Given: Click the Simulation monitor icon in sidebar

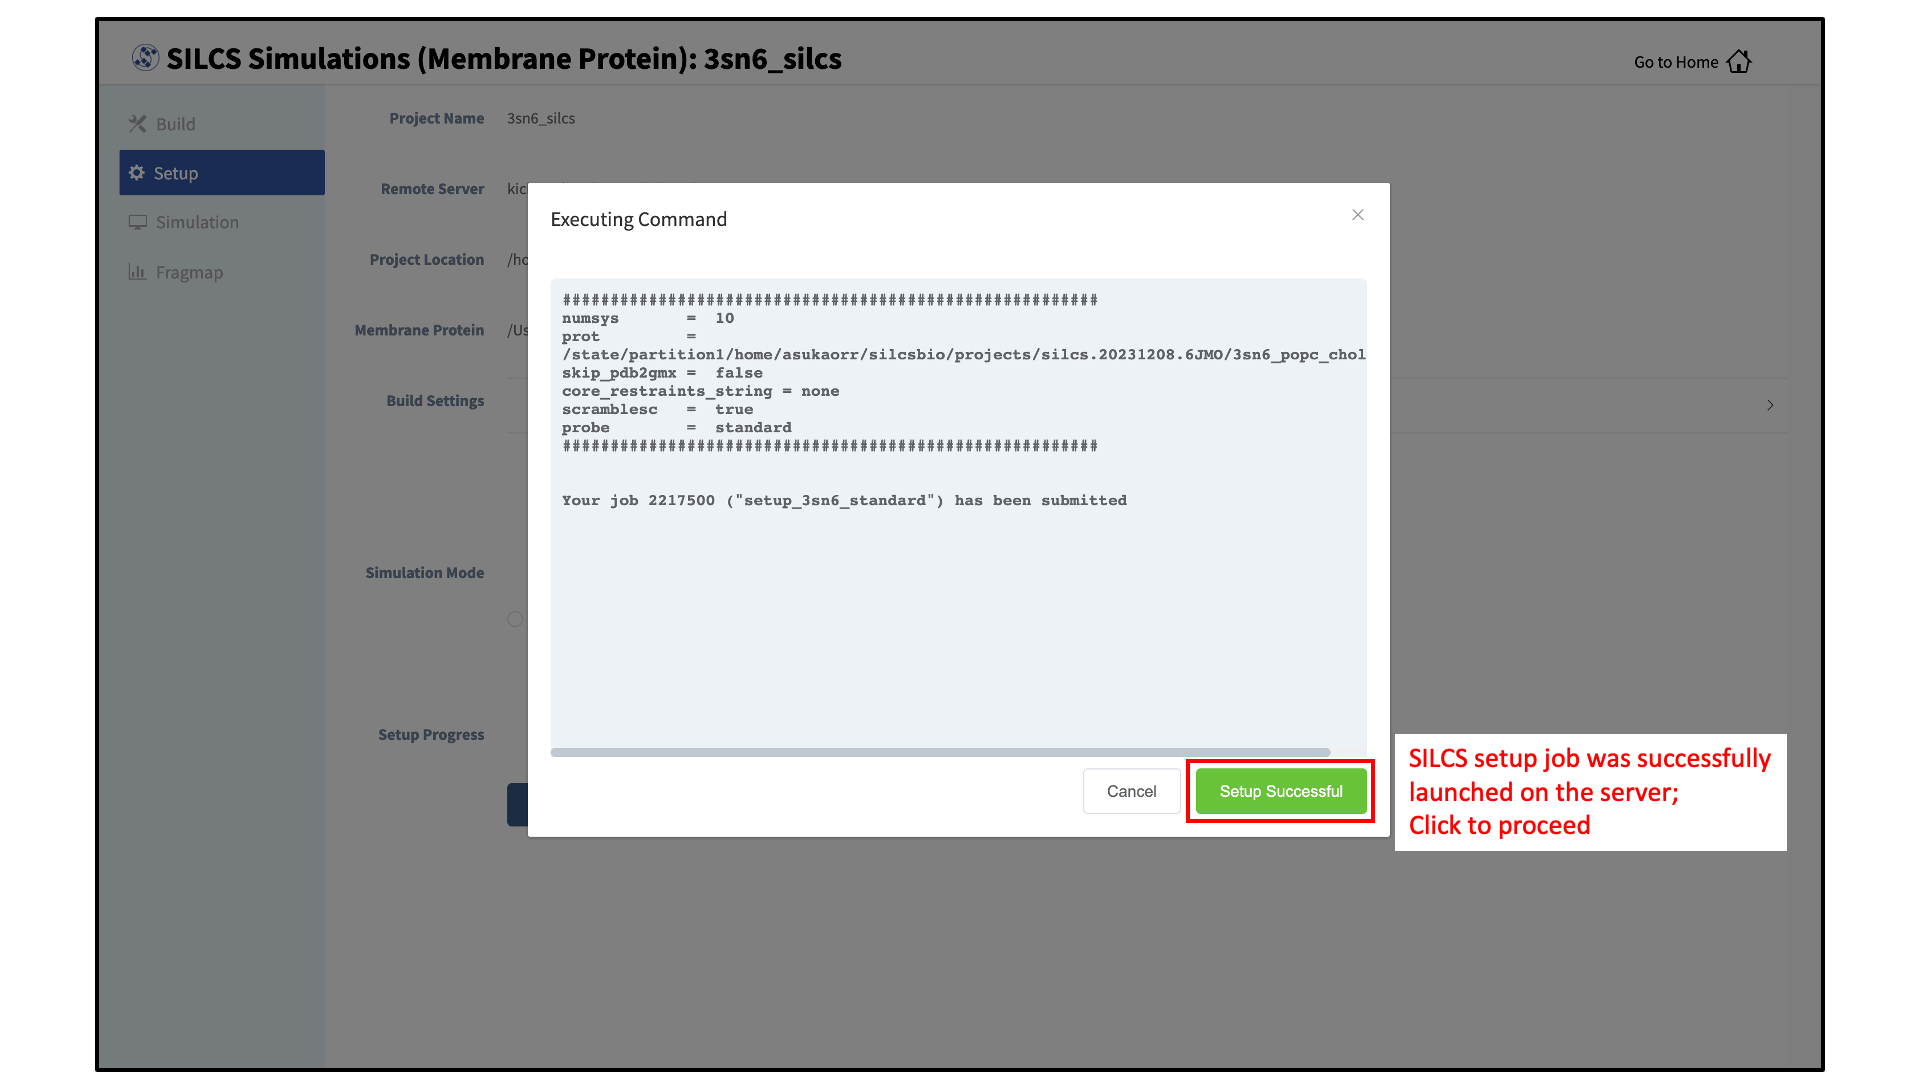Looking at the screenshot, I should coord(138,222).
